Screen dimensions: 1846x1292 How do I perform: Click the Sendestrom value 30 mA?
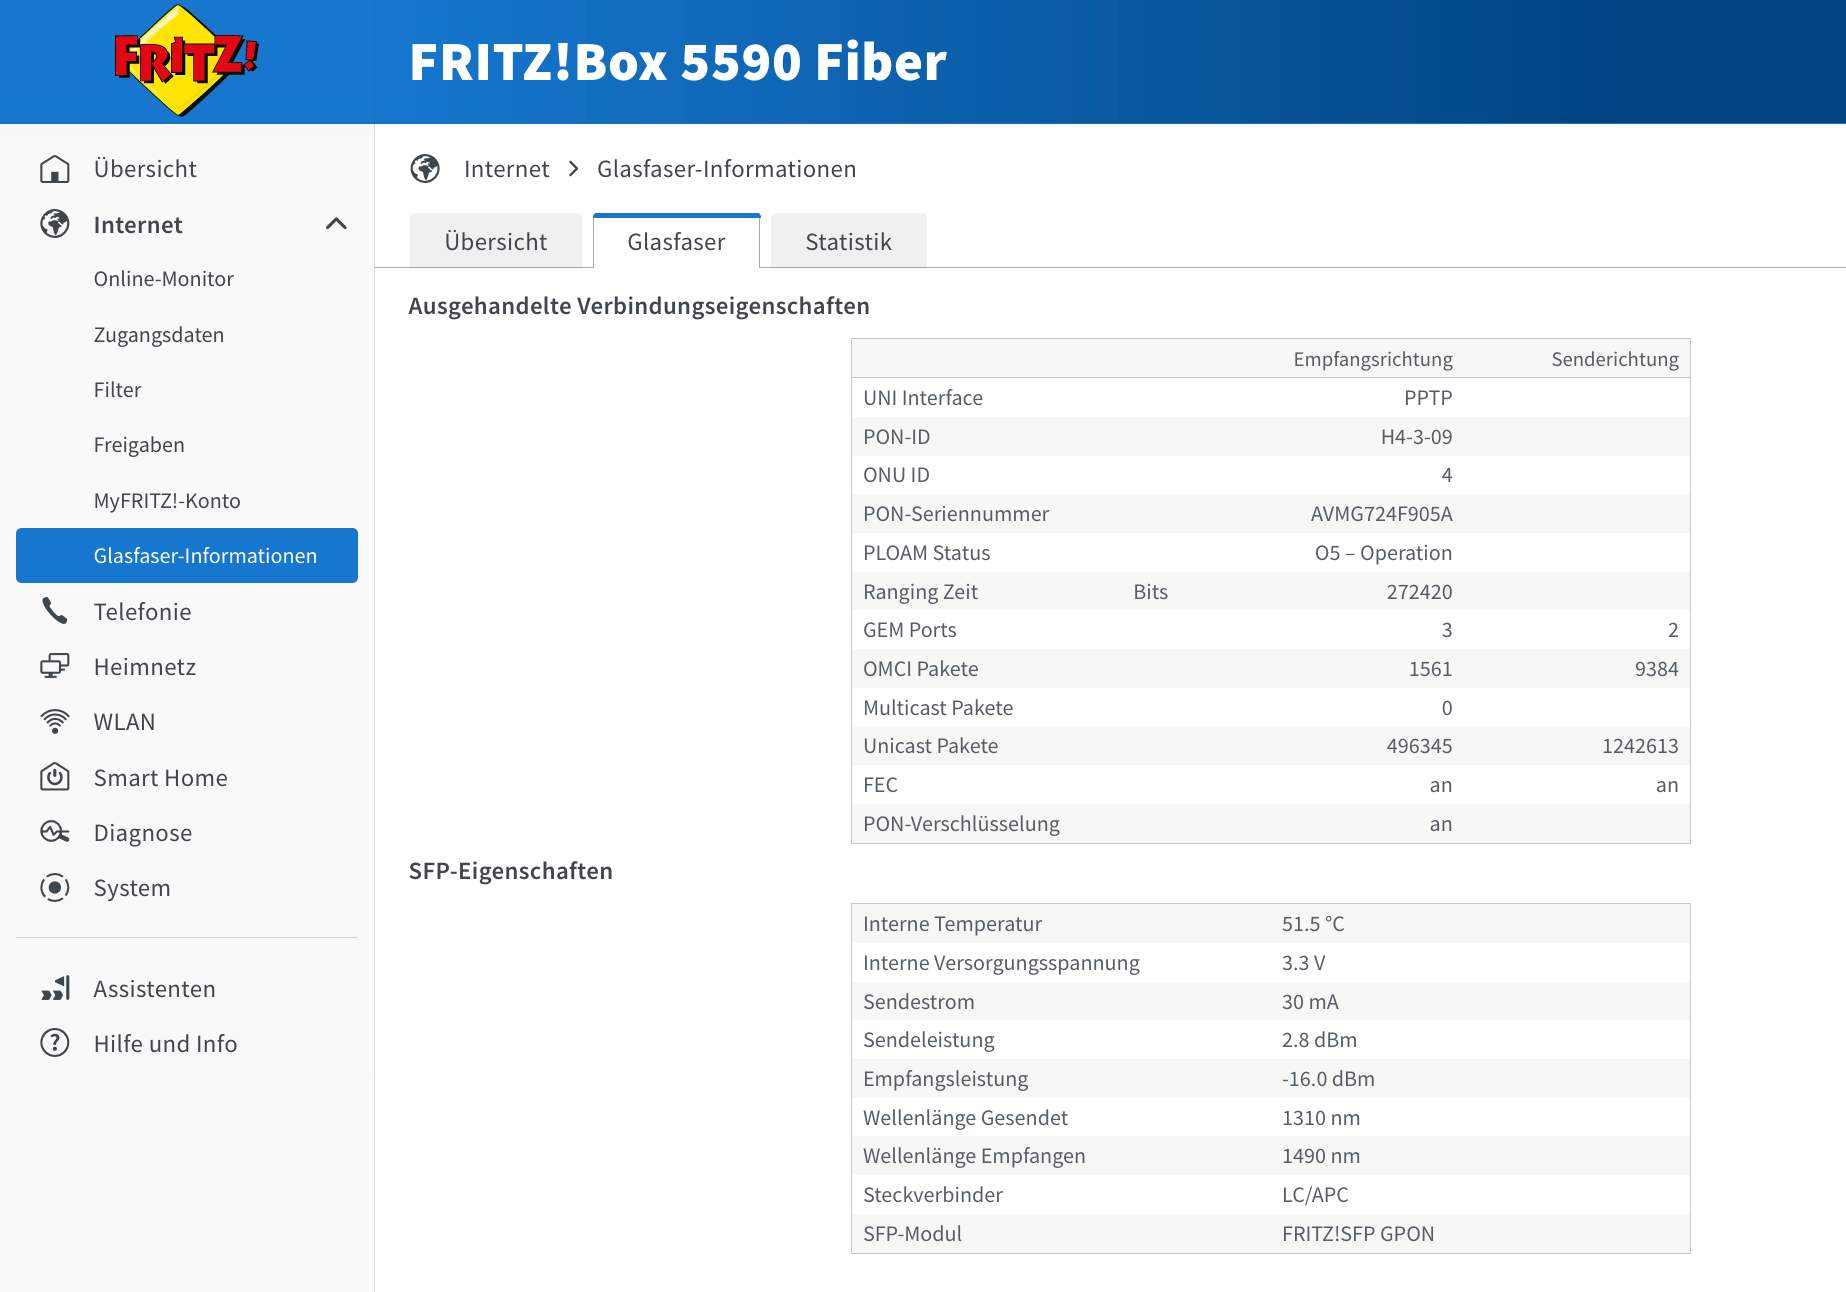(x=1310, y=1002)
